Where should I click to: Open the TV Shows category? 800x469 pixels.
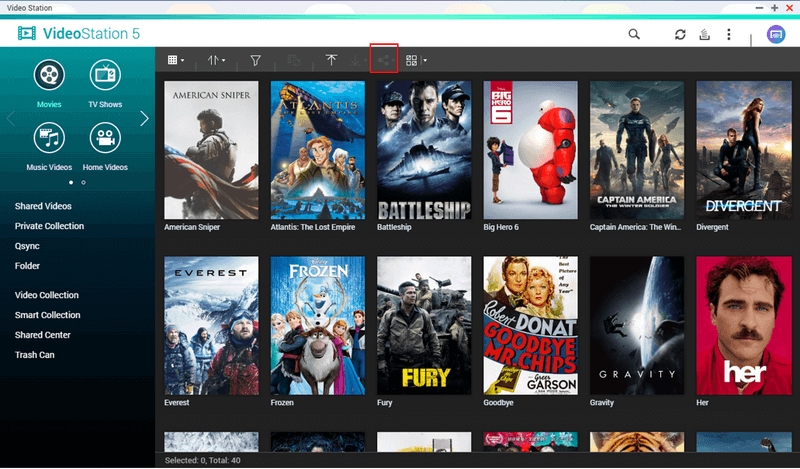105,84
